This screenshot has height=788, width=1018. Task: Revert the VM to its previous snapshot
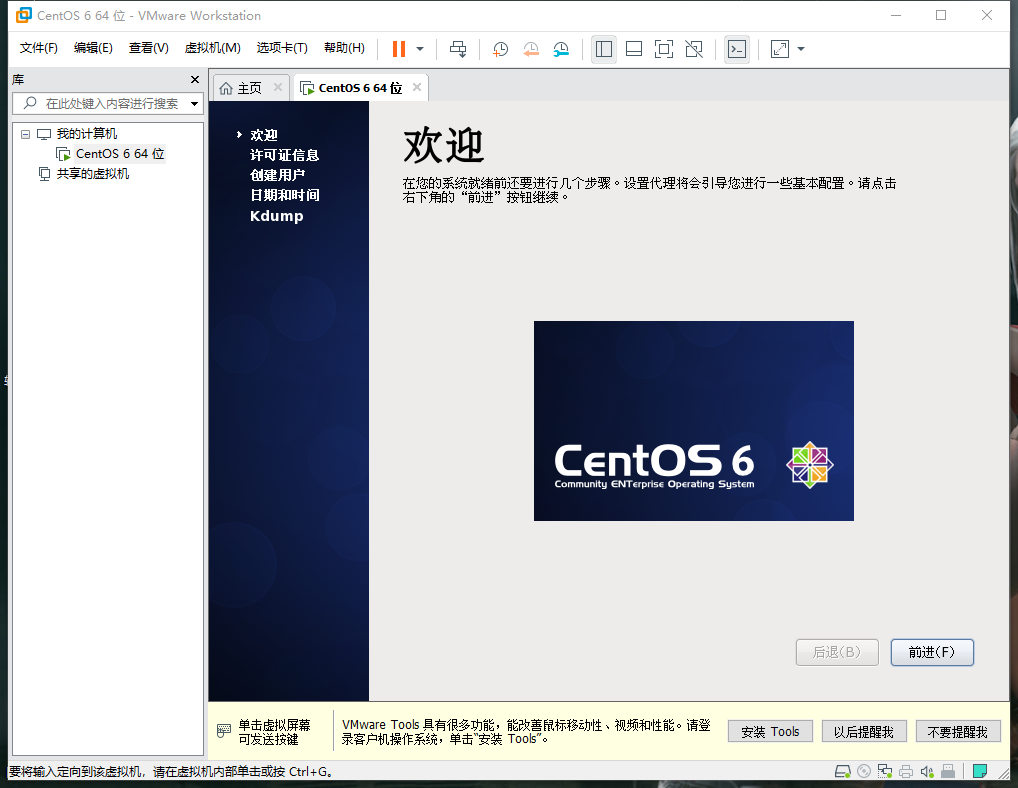click(x=531, y=49)
